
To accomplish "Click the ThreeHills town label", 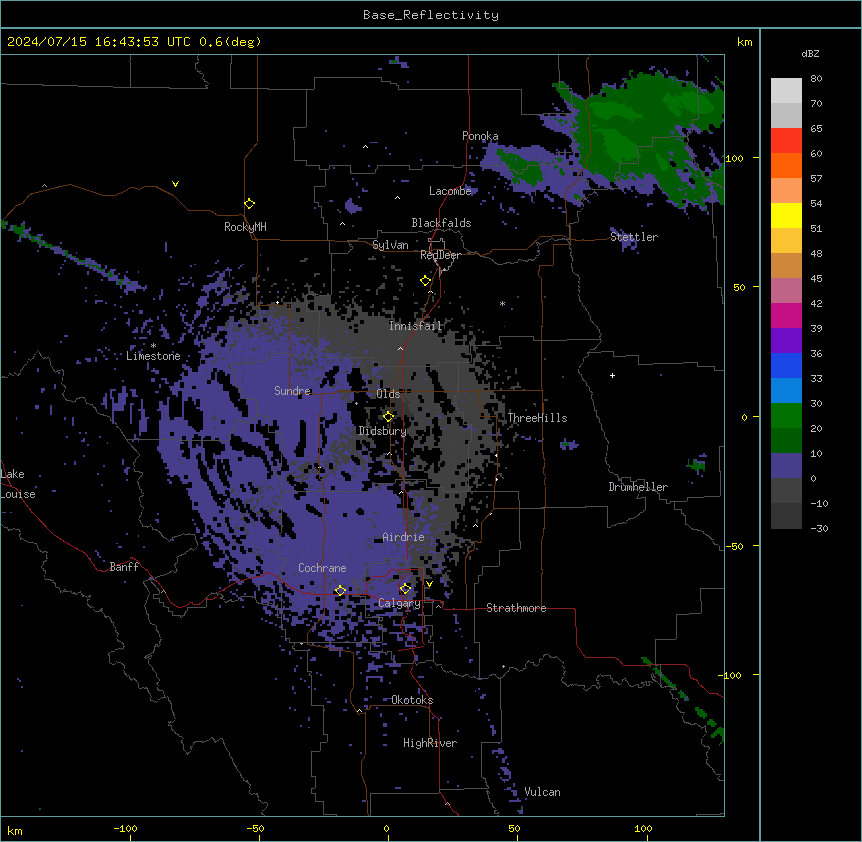I will (x=537, y=418).
